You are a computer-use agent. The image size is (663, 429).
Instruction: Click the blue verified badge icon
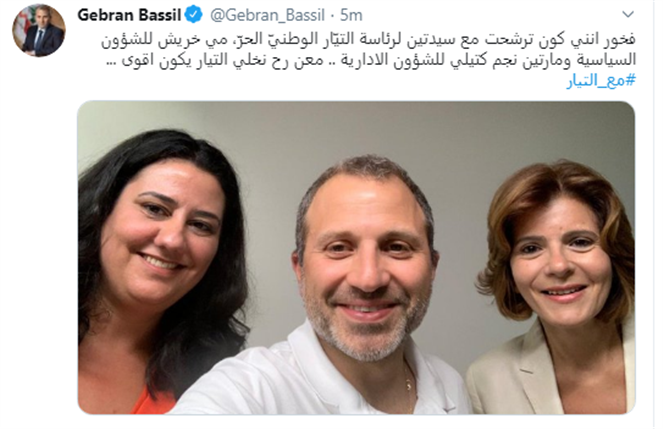pos(194,15)
